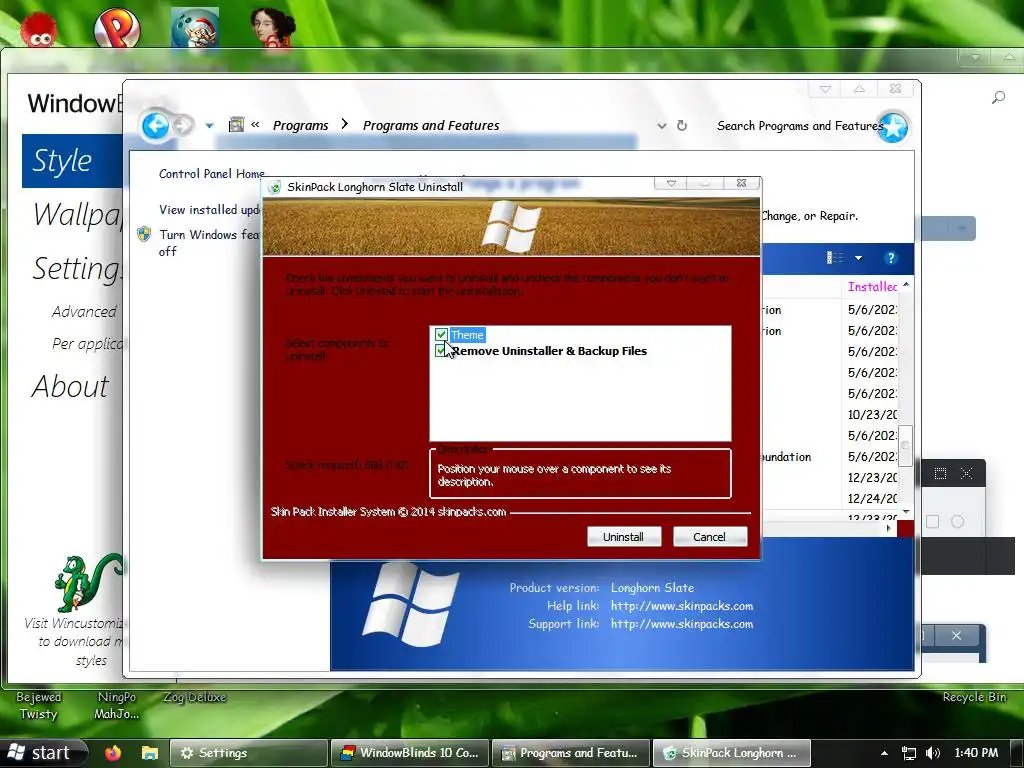
Task: Click the star search icon
Action: (x=893, y=127)
